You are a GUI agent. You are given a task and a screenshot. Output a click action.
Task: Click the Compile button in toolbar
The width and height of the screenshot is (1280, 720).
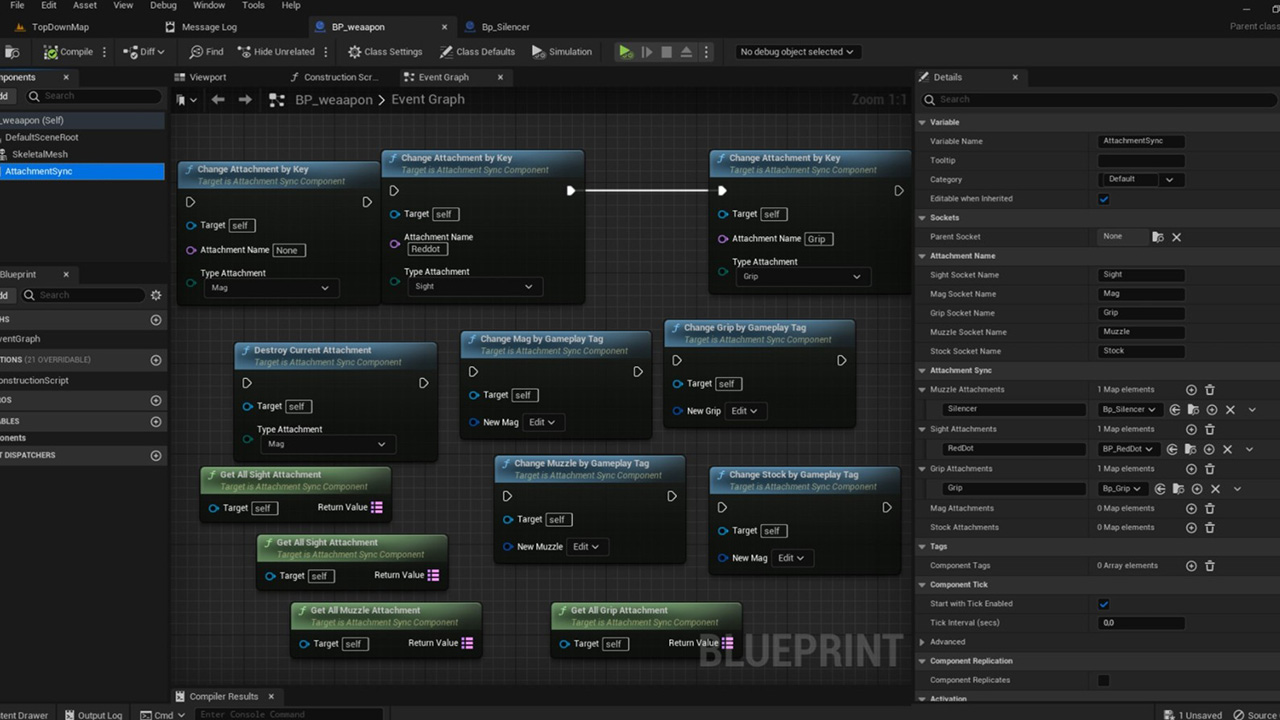[x=68, y=52]
